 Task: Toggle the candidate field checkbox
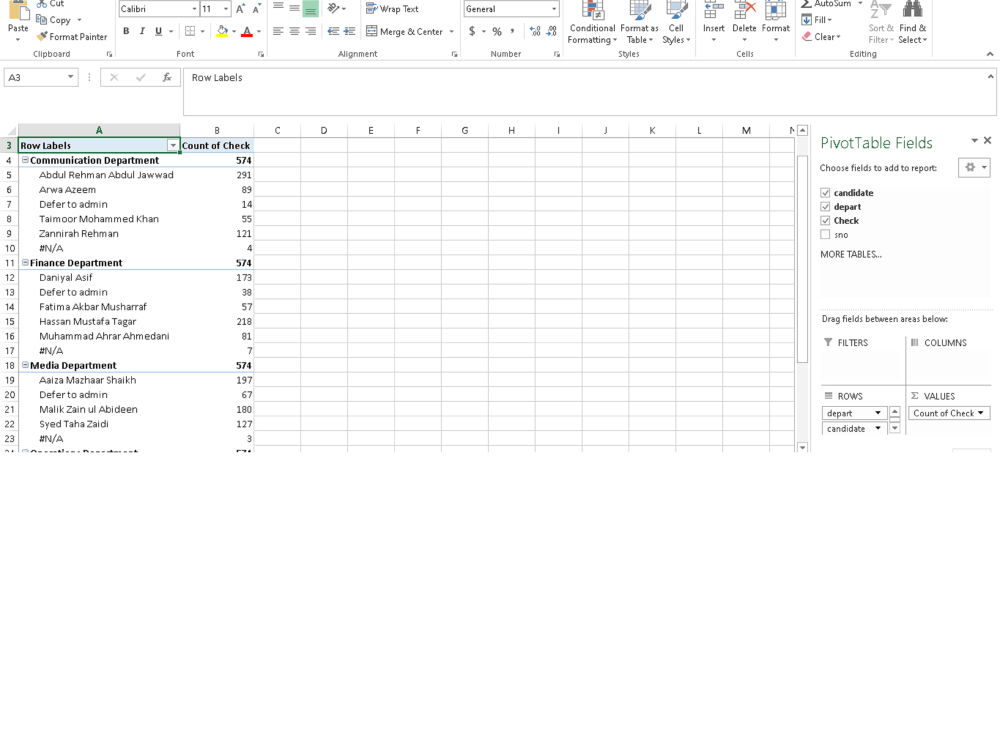[825, 193]
